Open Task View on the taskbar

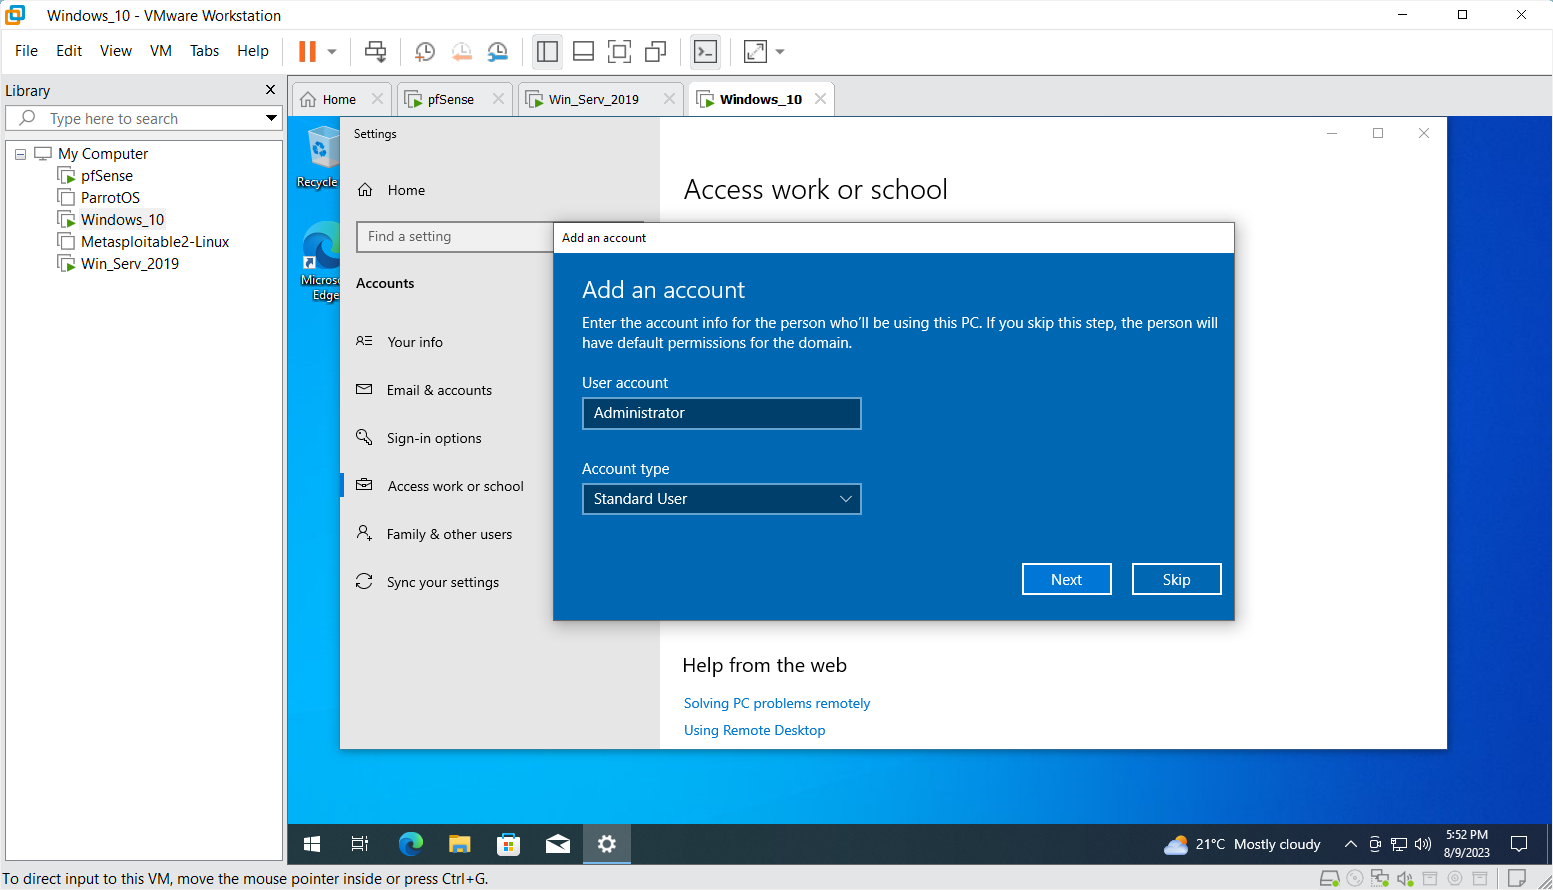click(360, 844)
